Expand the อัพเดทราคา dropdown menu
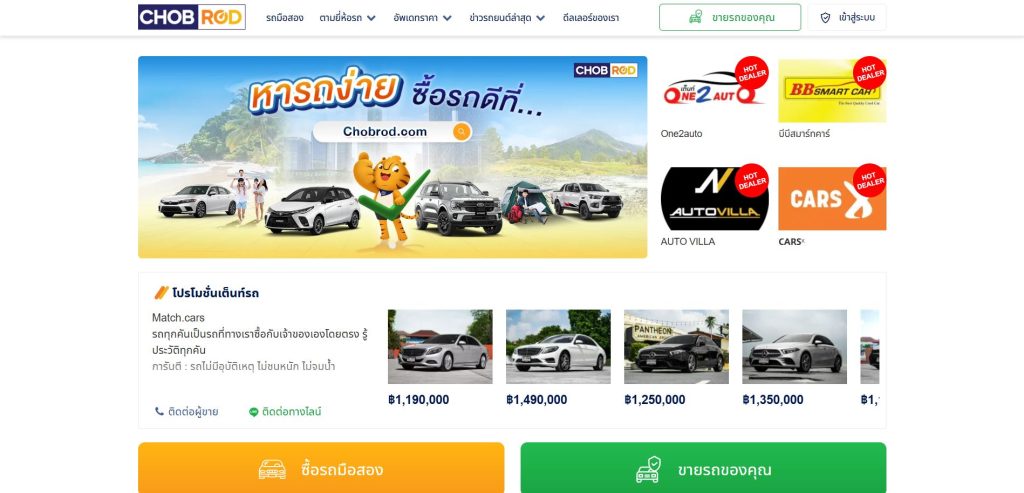Image resolution: width=1024 pixels, height=493 pixels. pos(423,18)
